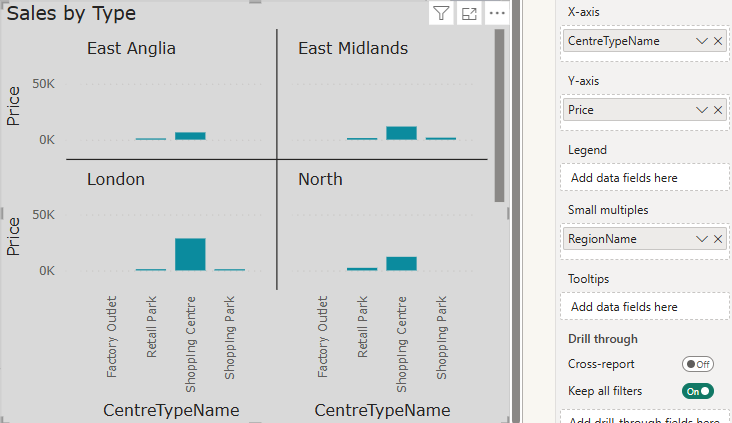Select East Anglia Shopping Centre bar
This screenshot has height=423, width=732.
(190, 136)
